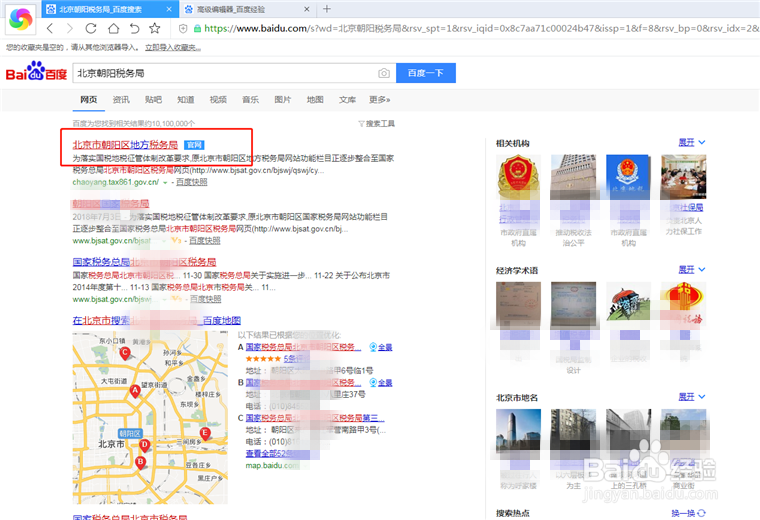This screenshot has width=760, height=520.
Task: Open 全景 panorama for result B
Action: tap(380, 382)
